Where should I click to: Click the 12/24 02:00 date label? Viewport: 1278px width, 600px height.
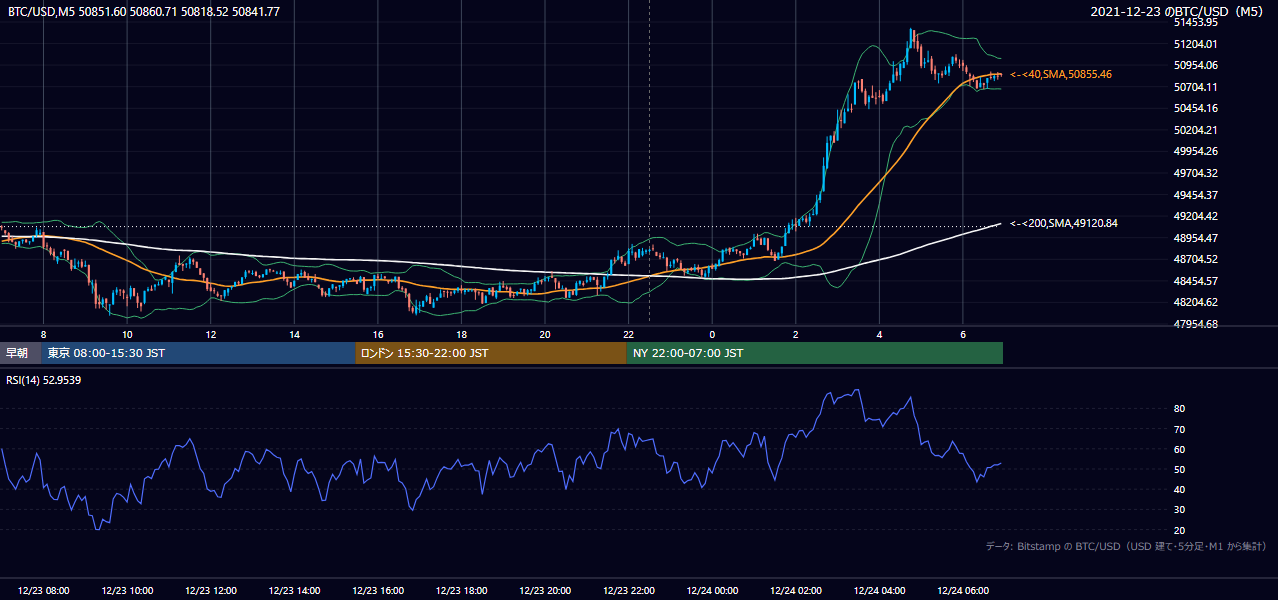(x=795, y=591)
